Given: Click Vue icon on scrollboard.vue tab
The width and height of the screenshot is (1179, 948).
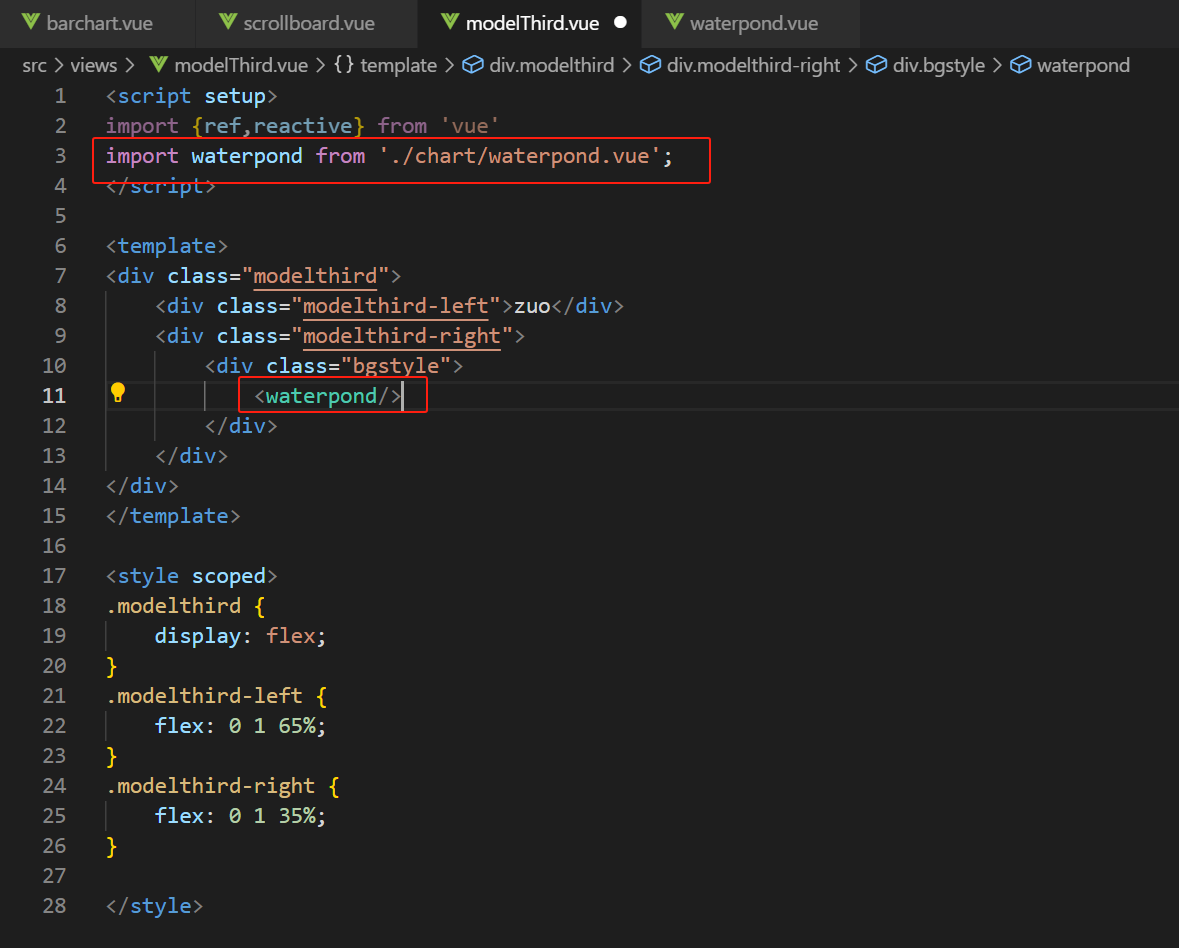Looking at the screenshot, I should (x=228, y=22).
